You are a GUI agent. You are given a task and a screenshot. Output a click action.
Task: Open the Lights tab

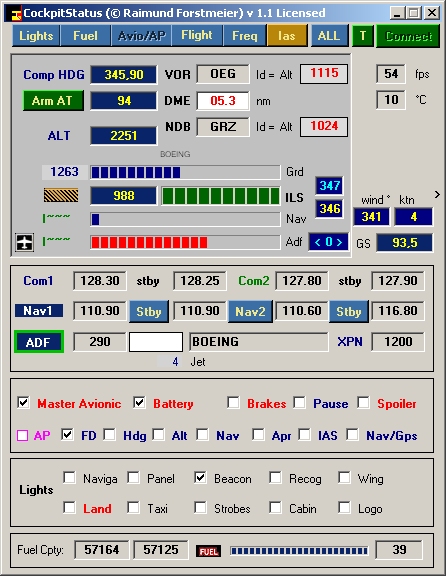pos(36,36)
